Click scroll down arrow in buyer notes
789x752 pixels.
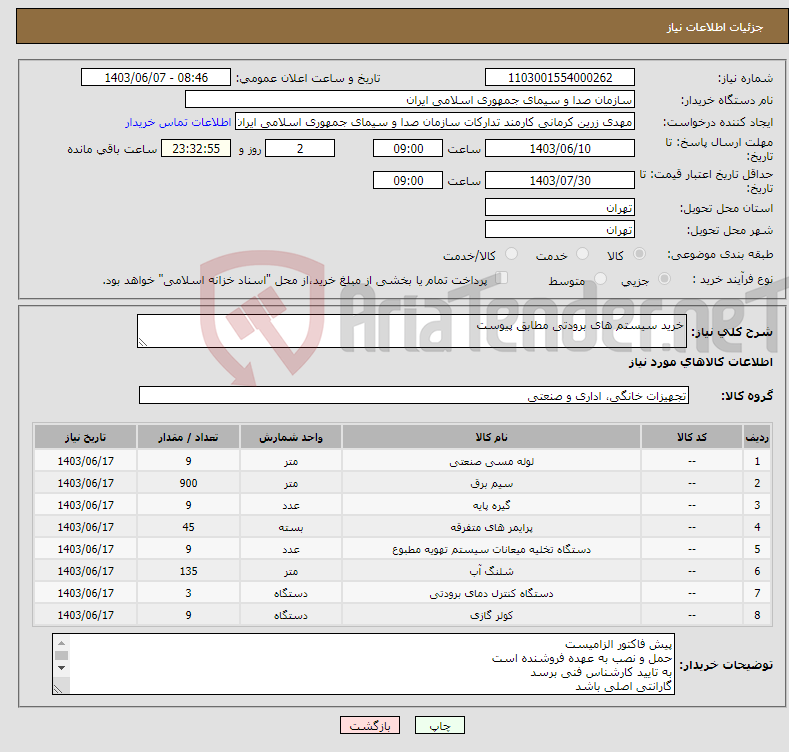click(x=61, y=668)
